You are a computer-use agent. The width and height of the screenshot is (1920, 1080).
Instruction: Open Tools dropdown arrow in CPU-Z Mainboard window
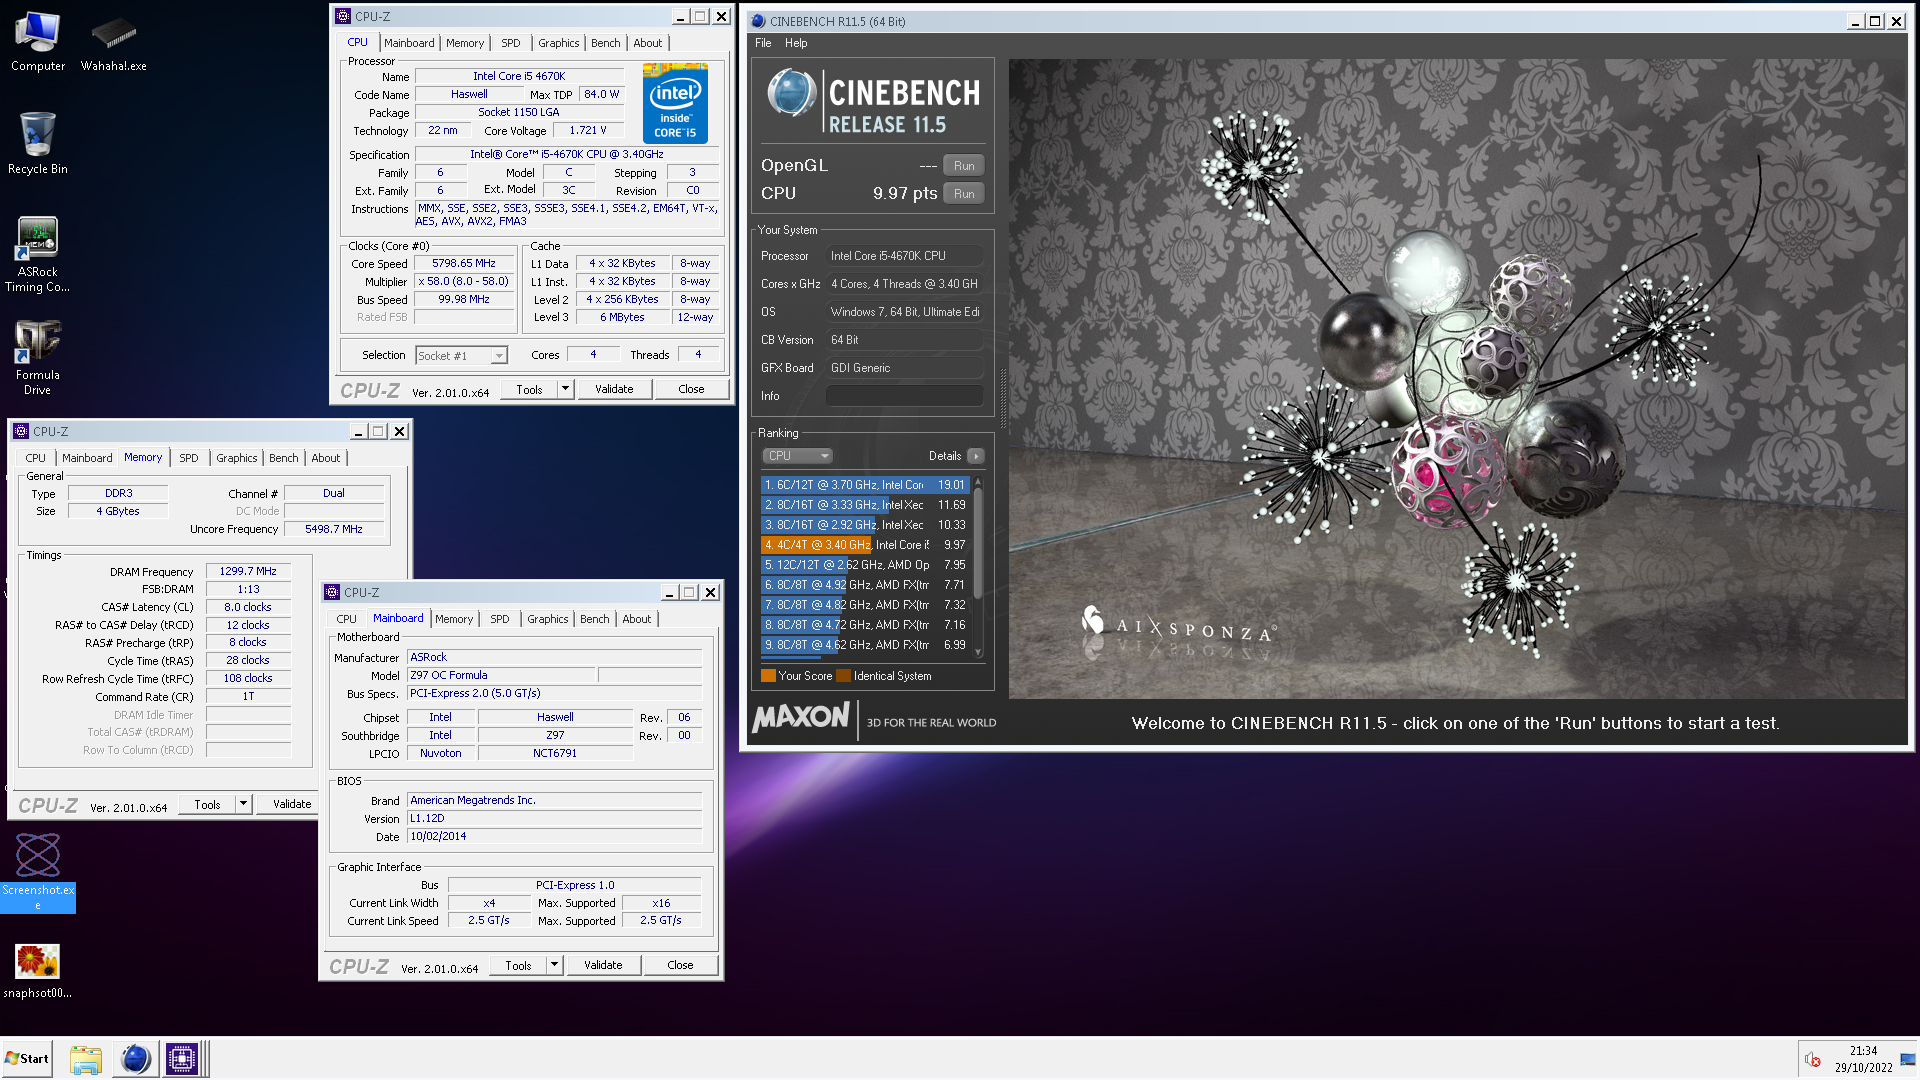(554, 965)
